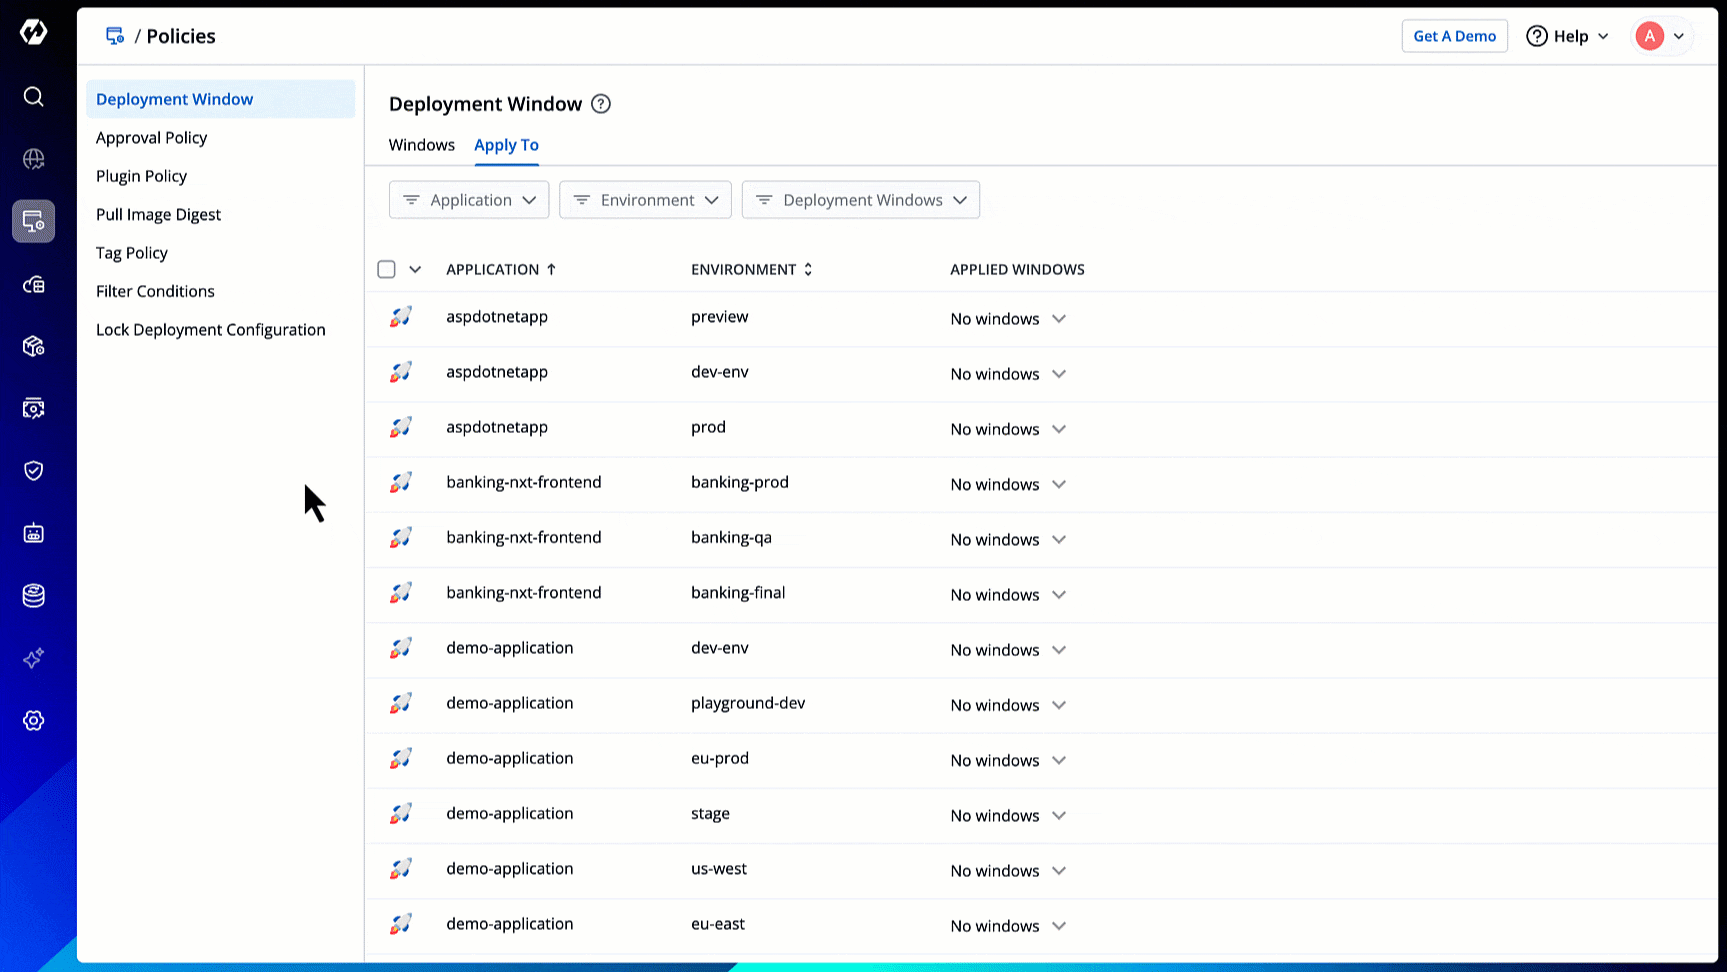Open the Environment filter dropdown

pyautogui.click(x=645, y=200)
